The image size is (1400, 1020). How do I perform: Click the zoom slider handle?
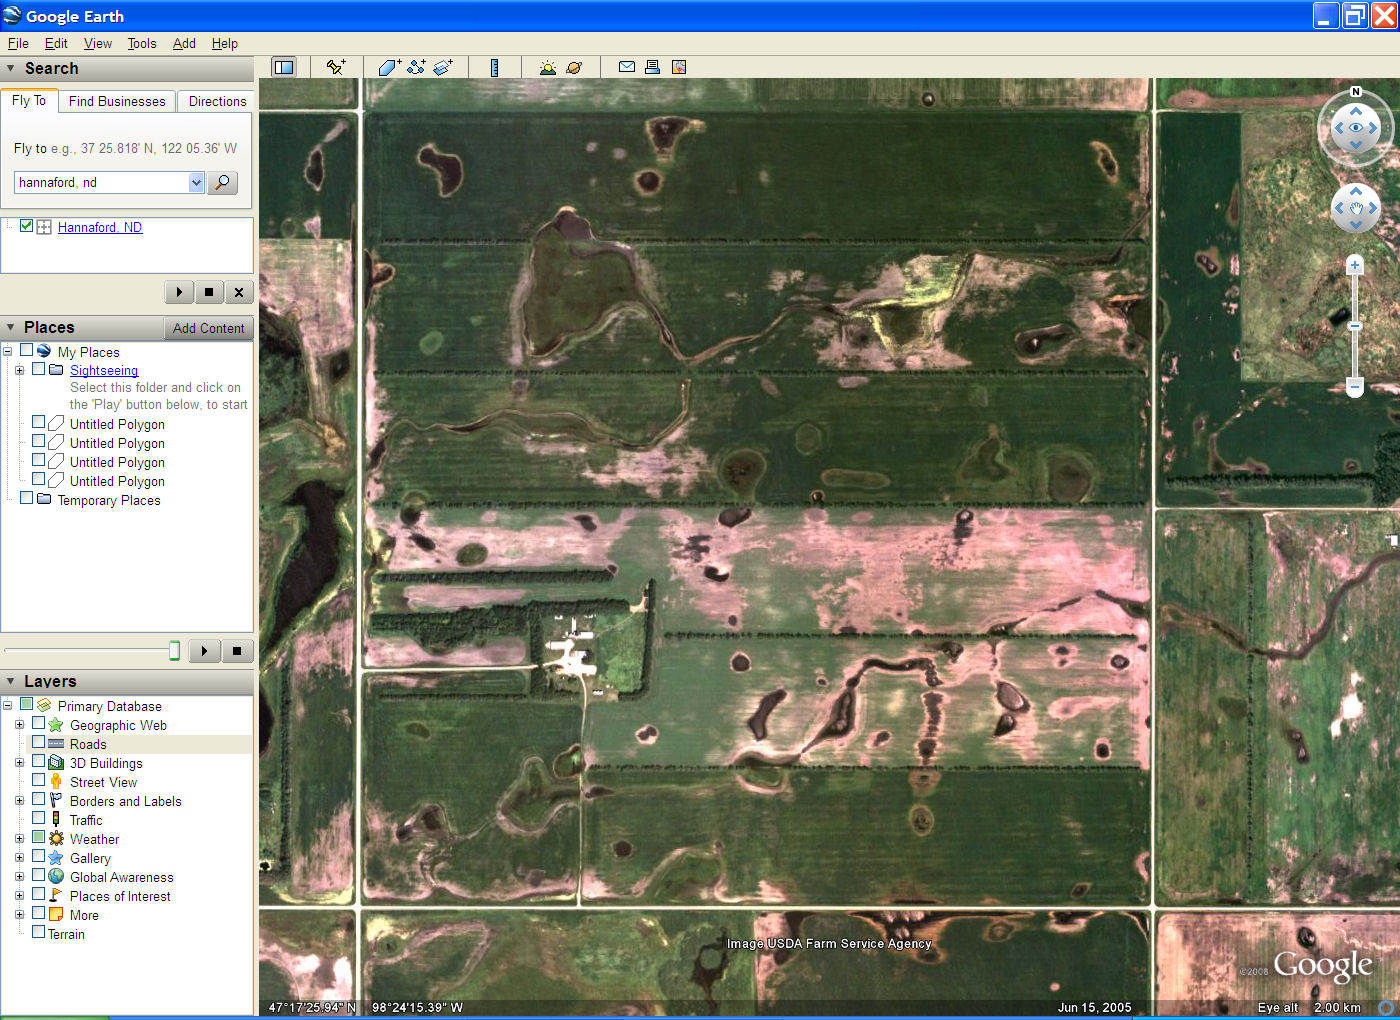click(x=1355, y=326)
